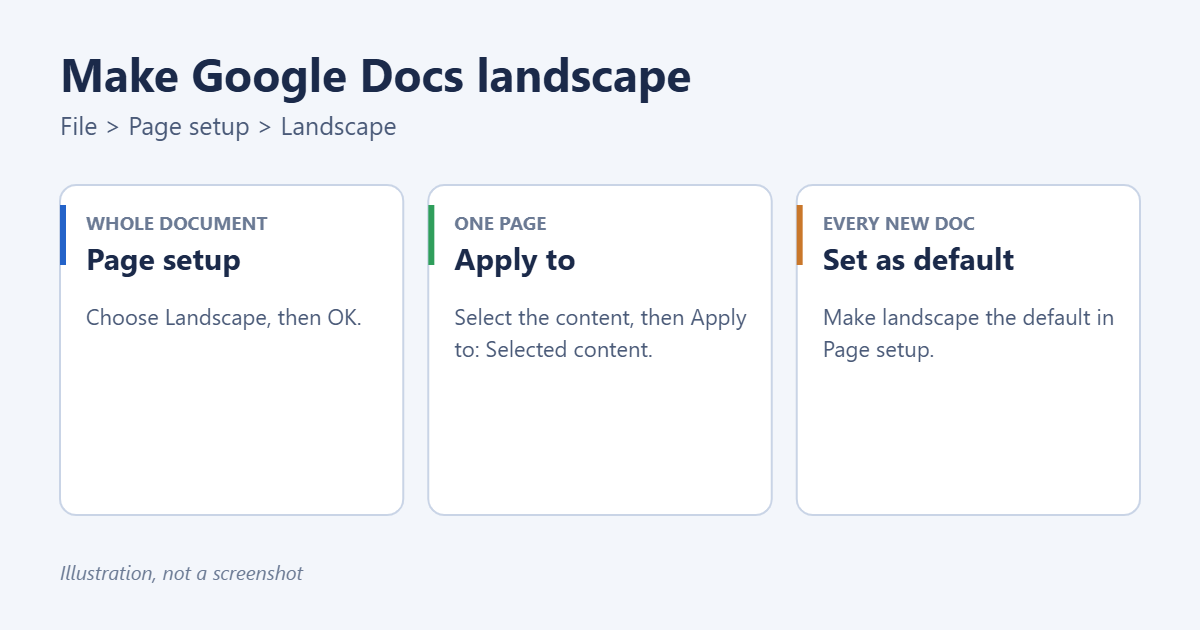Viewport: 1200px width, 630px height.
Task: Select the 'Apply to' card title
Action: (x=515, y=260)
